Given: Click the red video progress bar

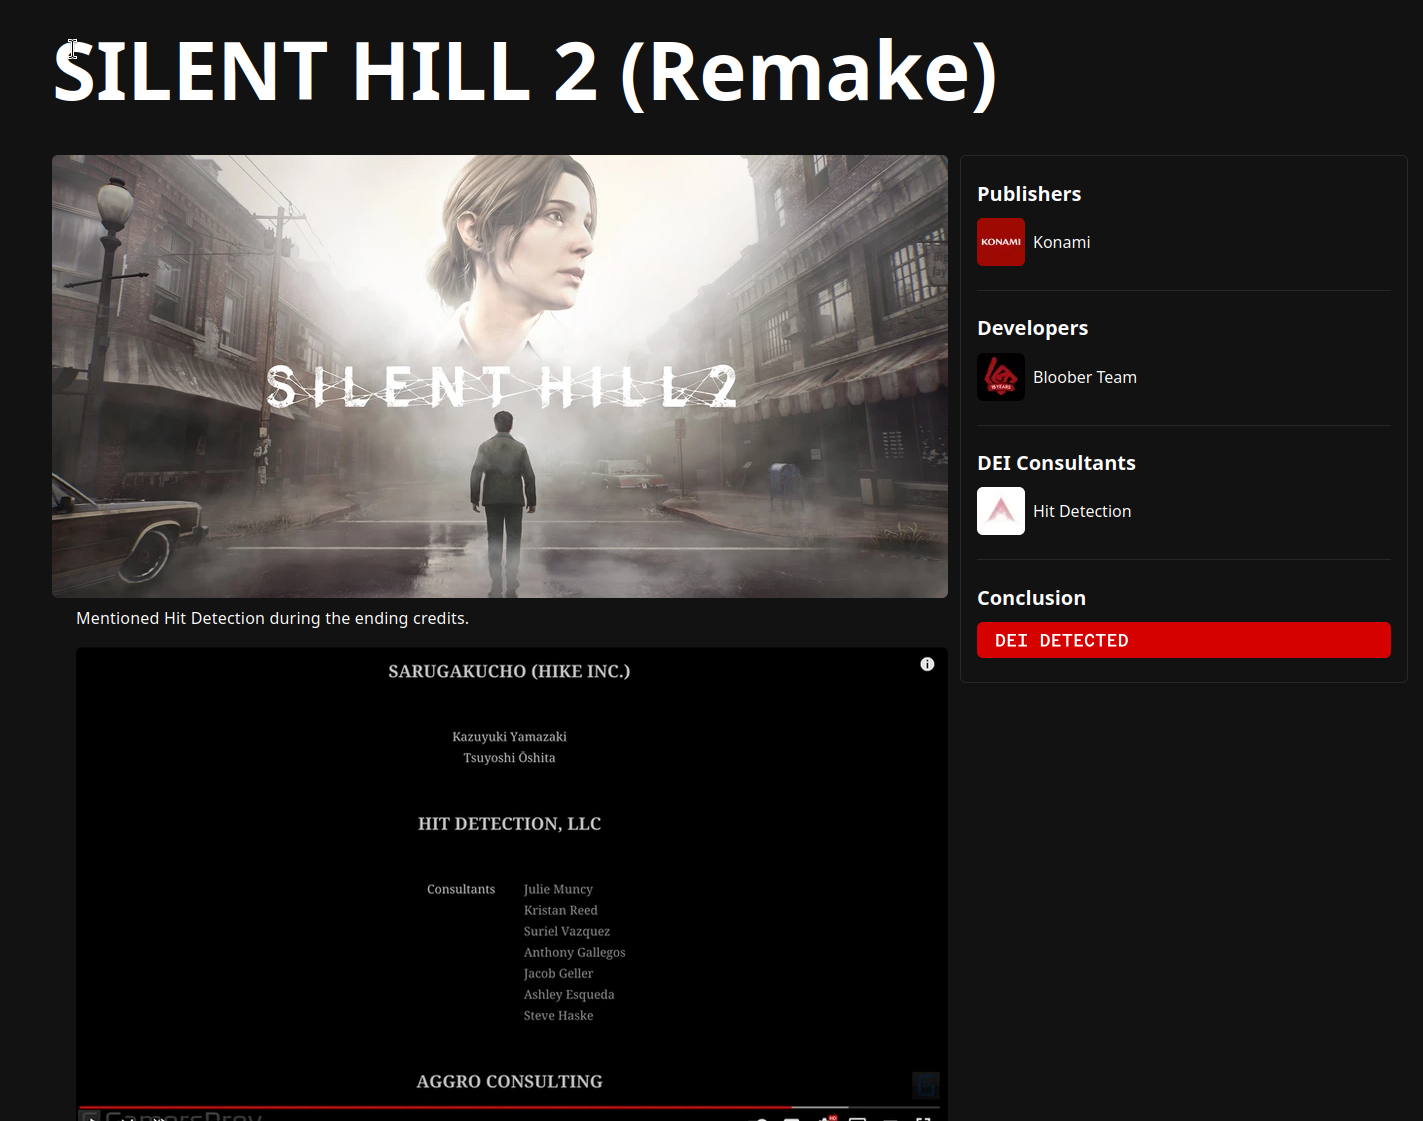Looking at the screenshot, I should click(435, 1107).
